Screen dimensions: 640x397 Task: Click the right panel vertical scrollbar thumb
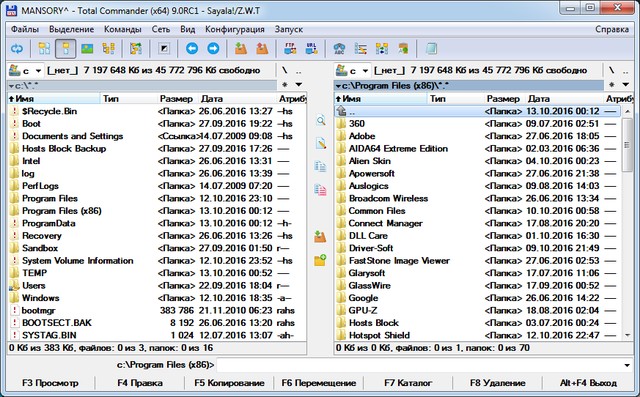(627, 145)
